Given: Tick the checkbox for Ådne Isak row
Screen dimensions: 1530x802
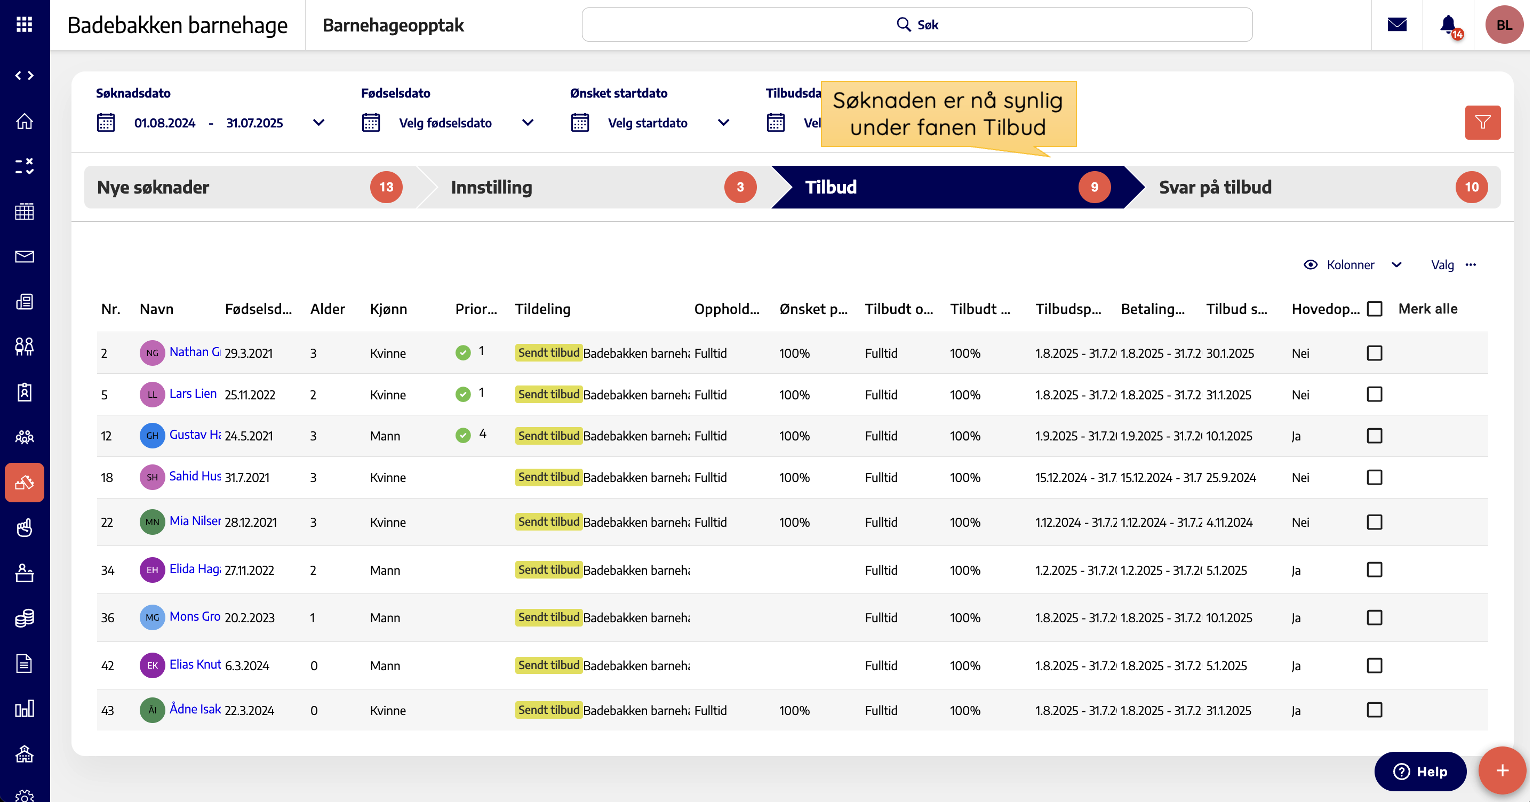Looking at the screenshot, I should (1375, 710).
